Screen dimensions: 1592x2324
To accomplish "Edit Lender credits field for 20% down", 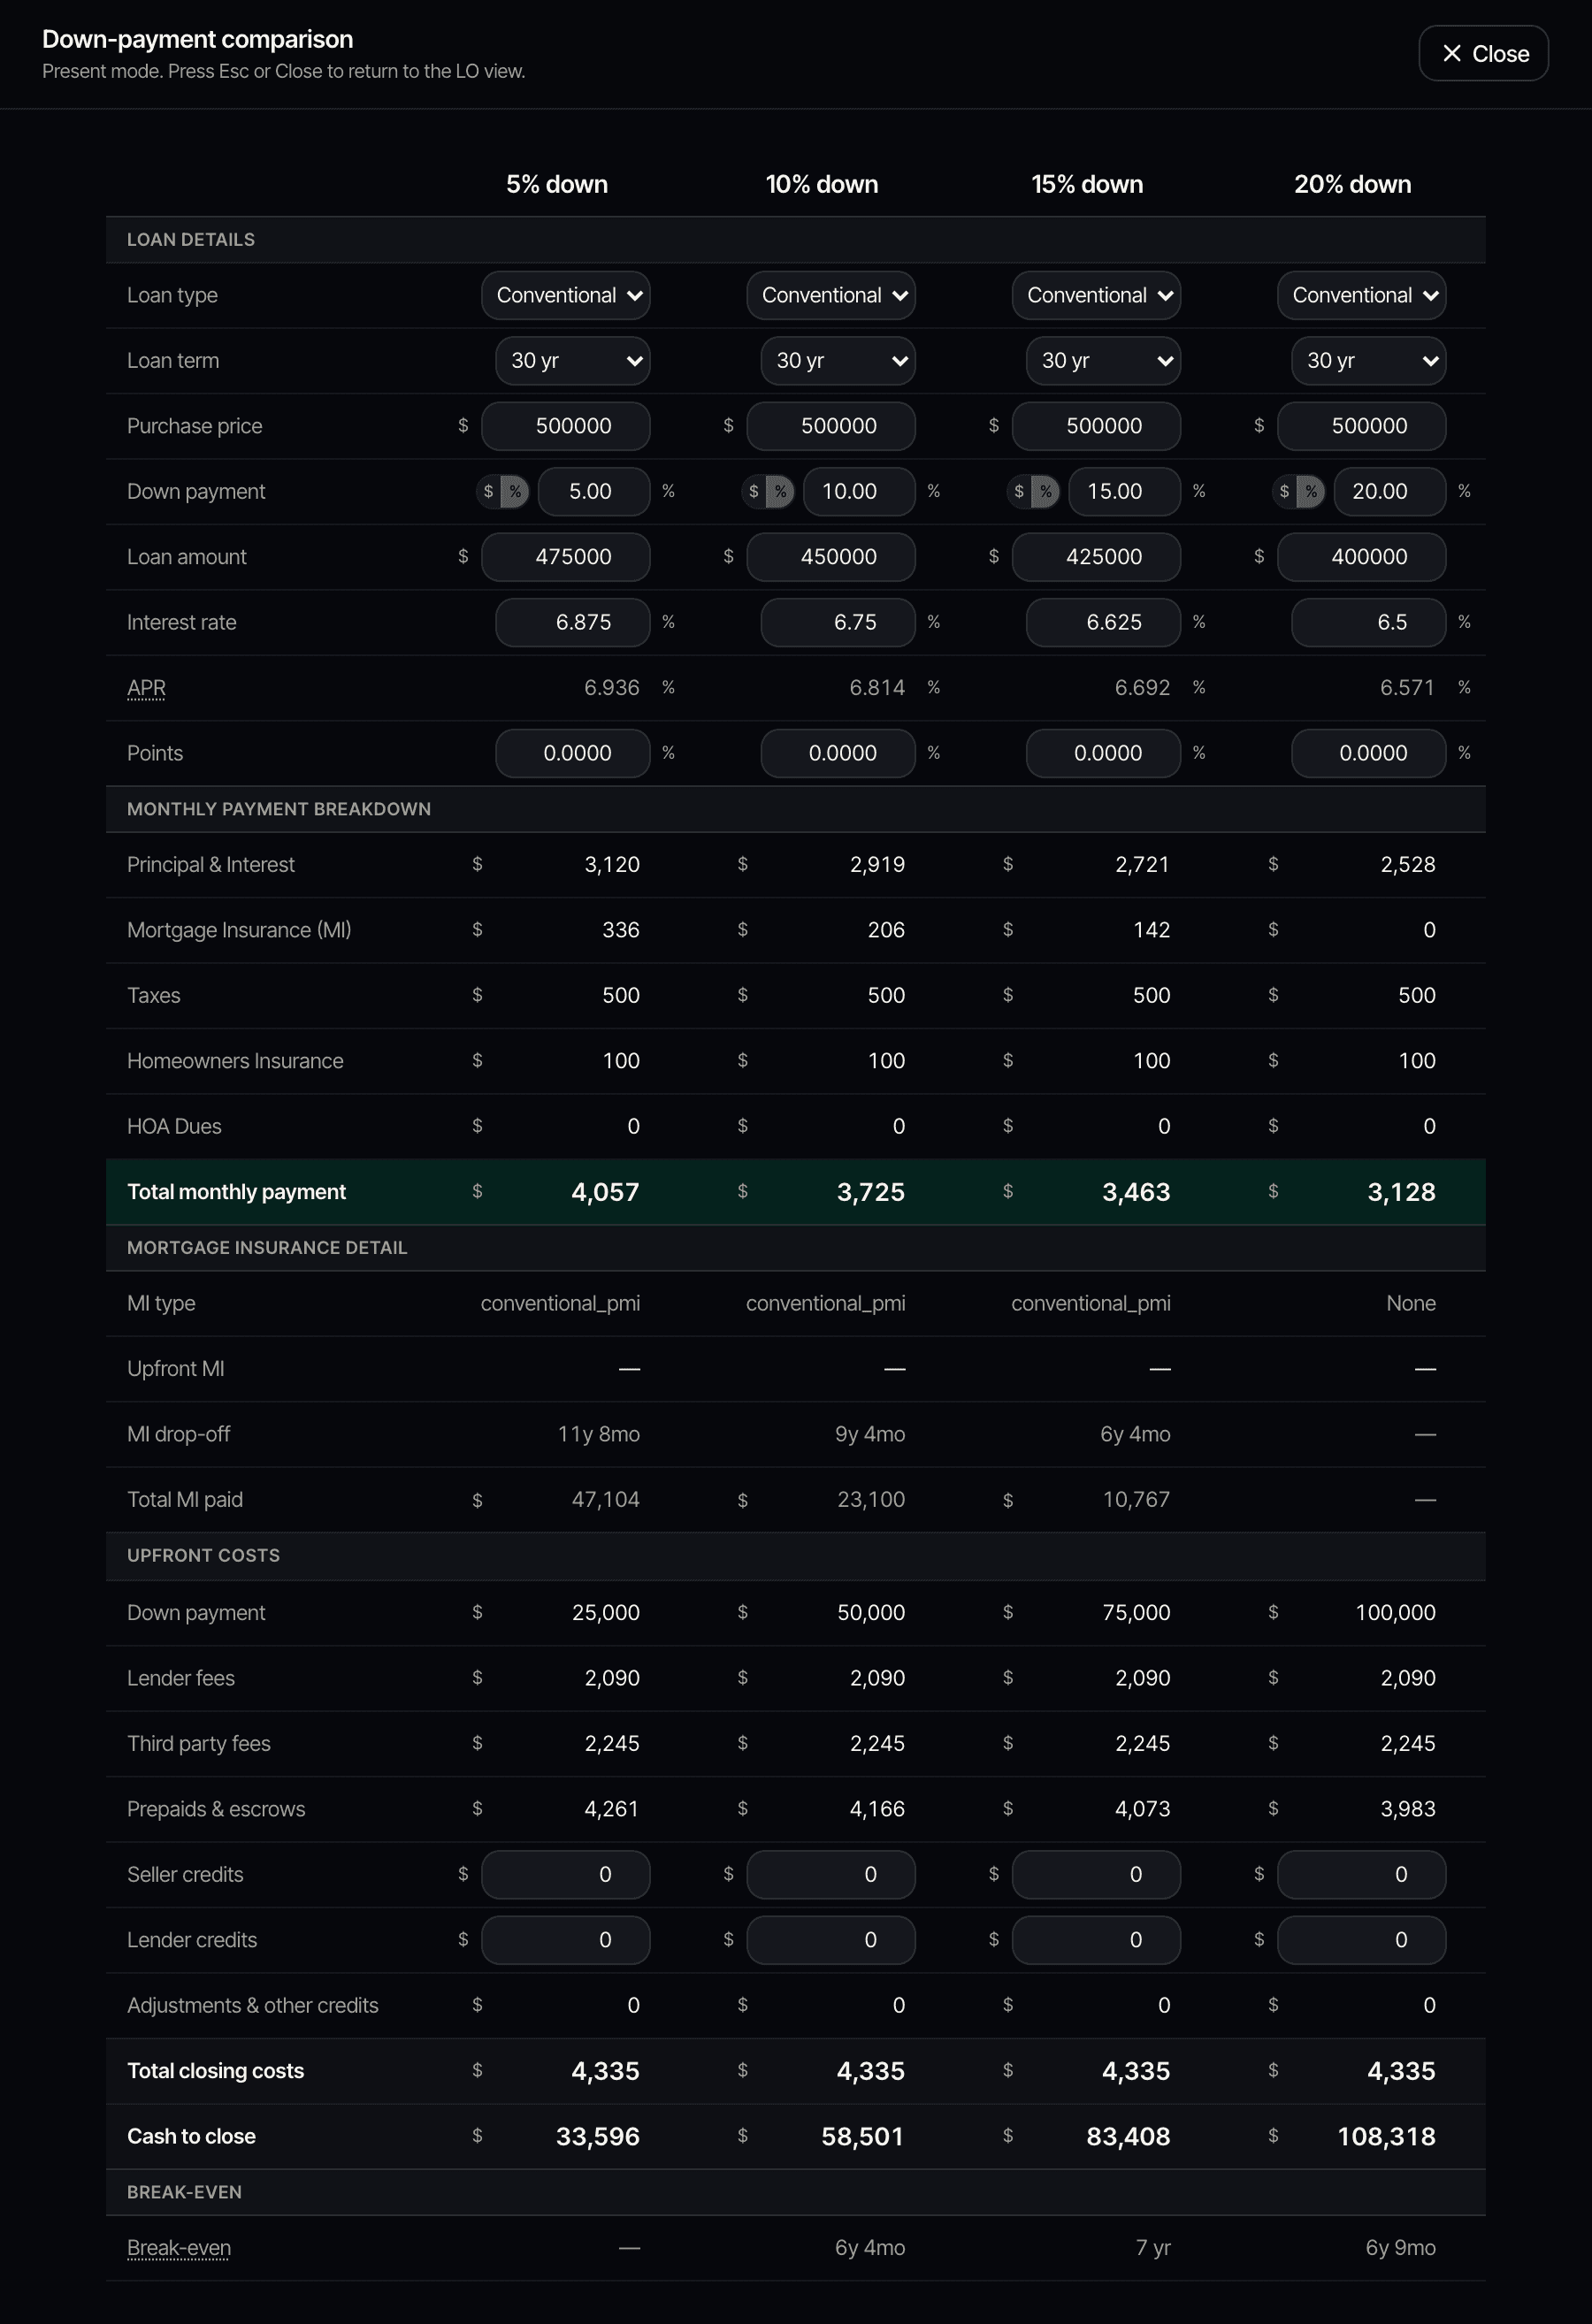I will coord(1361,1940).
